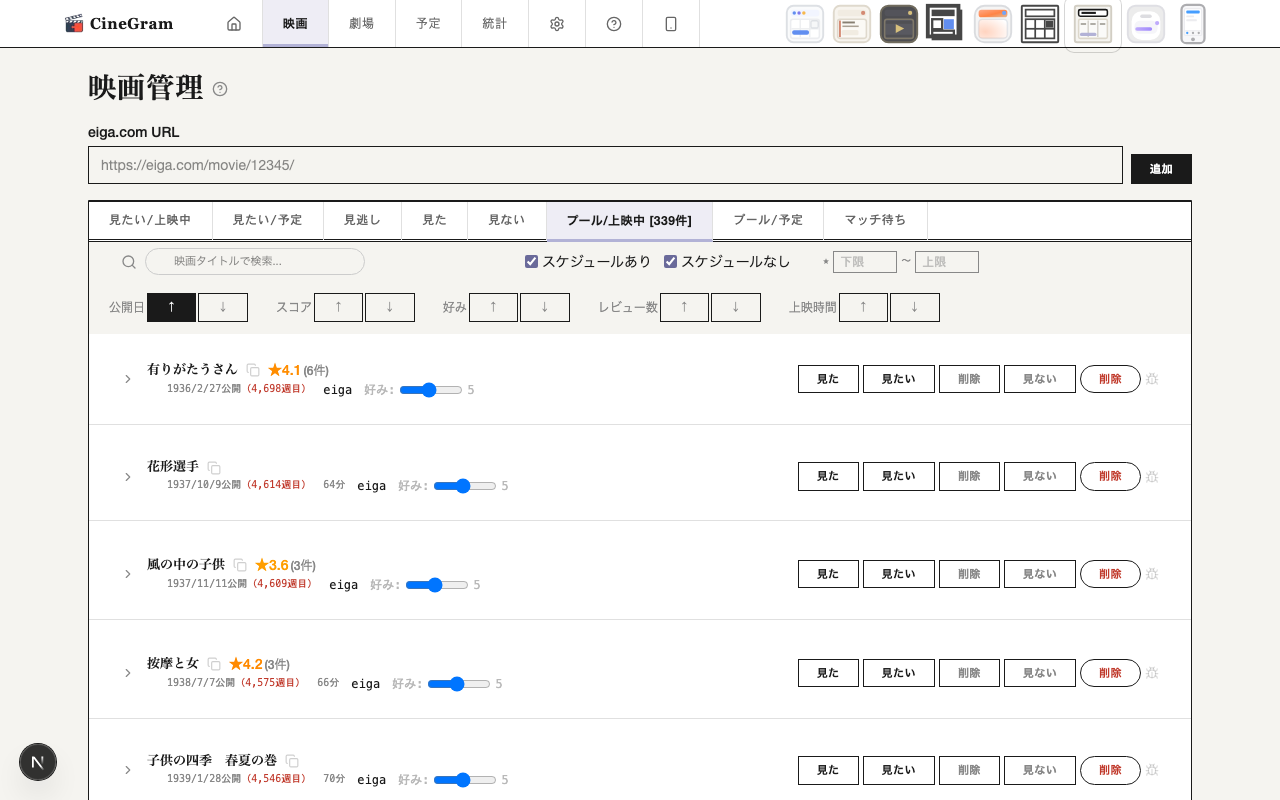
Task: Uncheck the スケジュールあり checkbox
Action: [531, 260]
